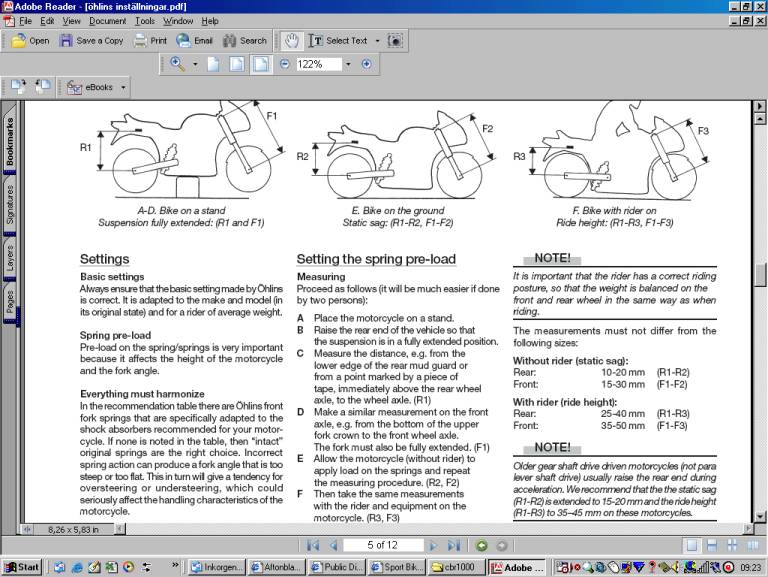The height and width of the screenshot is (577, 768).
Task: Activate the Hand tool
Action: (x=292, y=41)
